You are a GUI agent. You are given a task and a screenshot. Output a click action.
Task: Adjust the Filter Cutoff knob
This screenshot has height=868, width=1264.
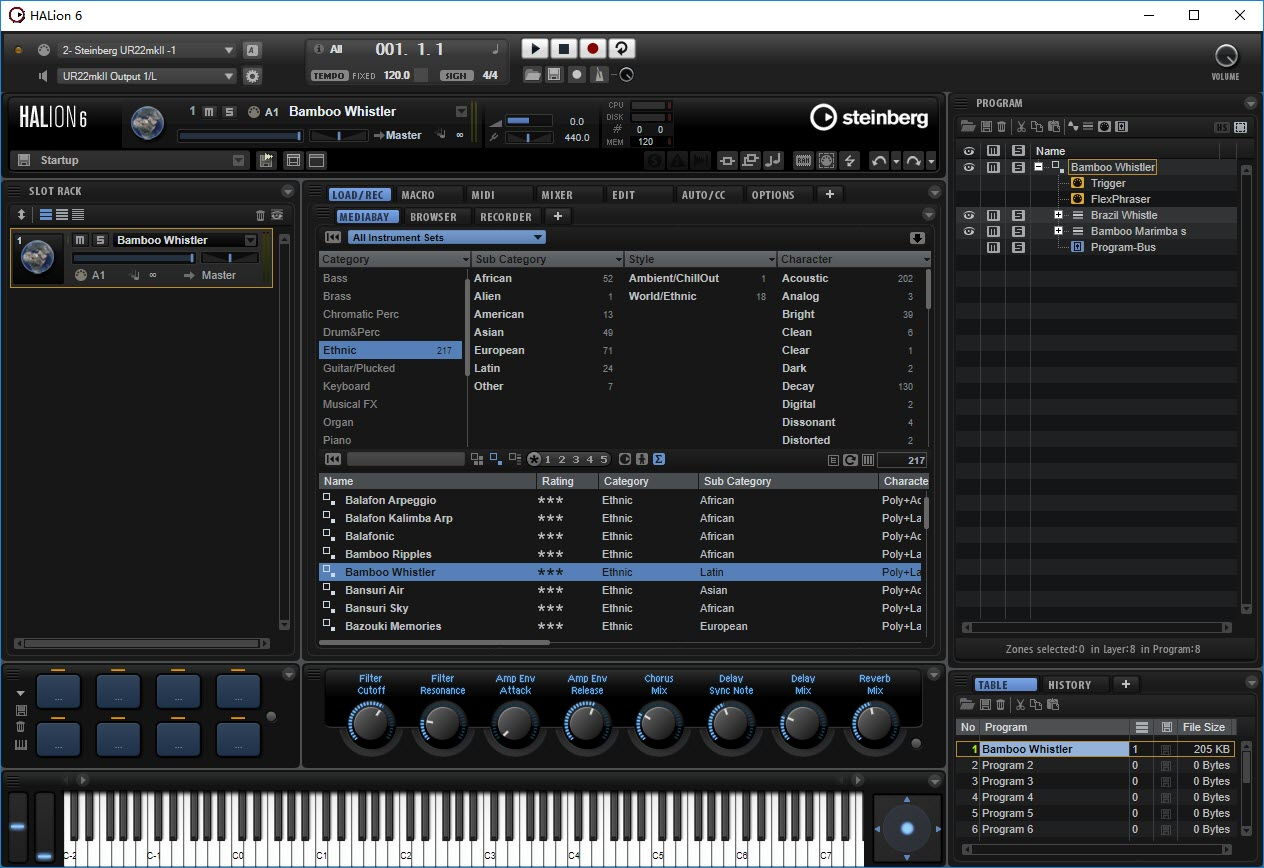point(370,722)
